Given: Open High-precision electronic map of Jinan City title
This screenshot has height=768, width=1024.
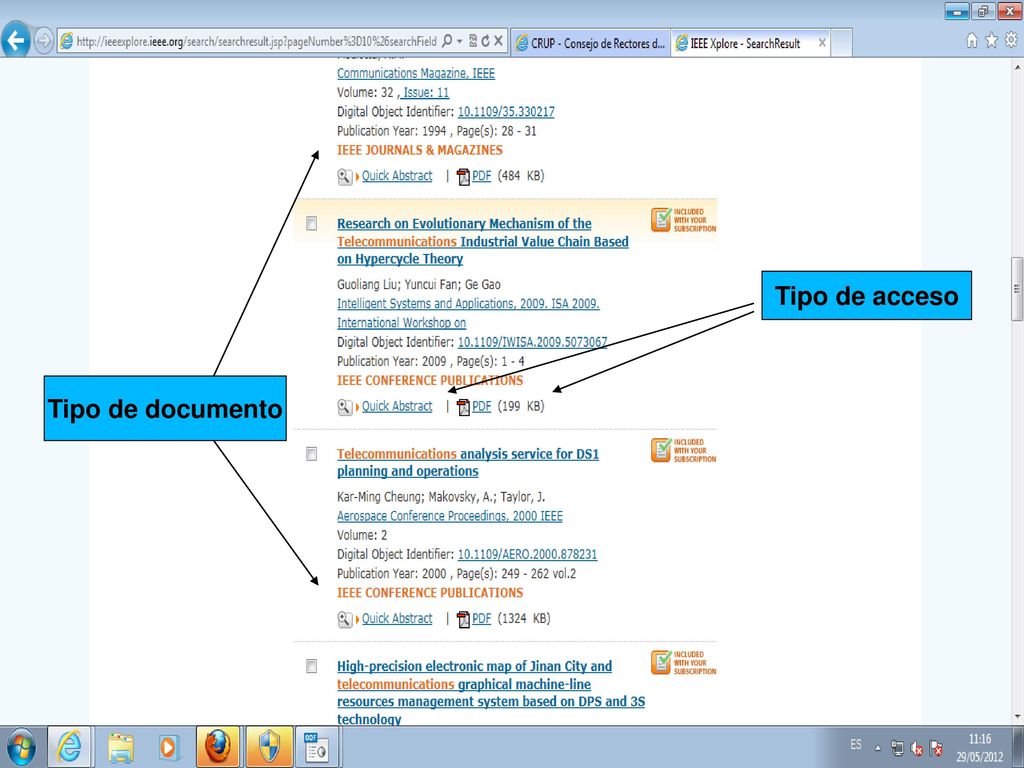Looking at the screenshot, I should point(490,692).
